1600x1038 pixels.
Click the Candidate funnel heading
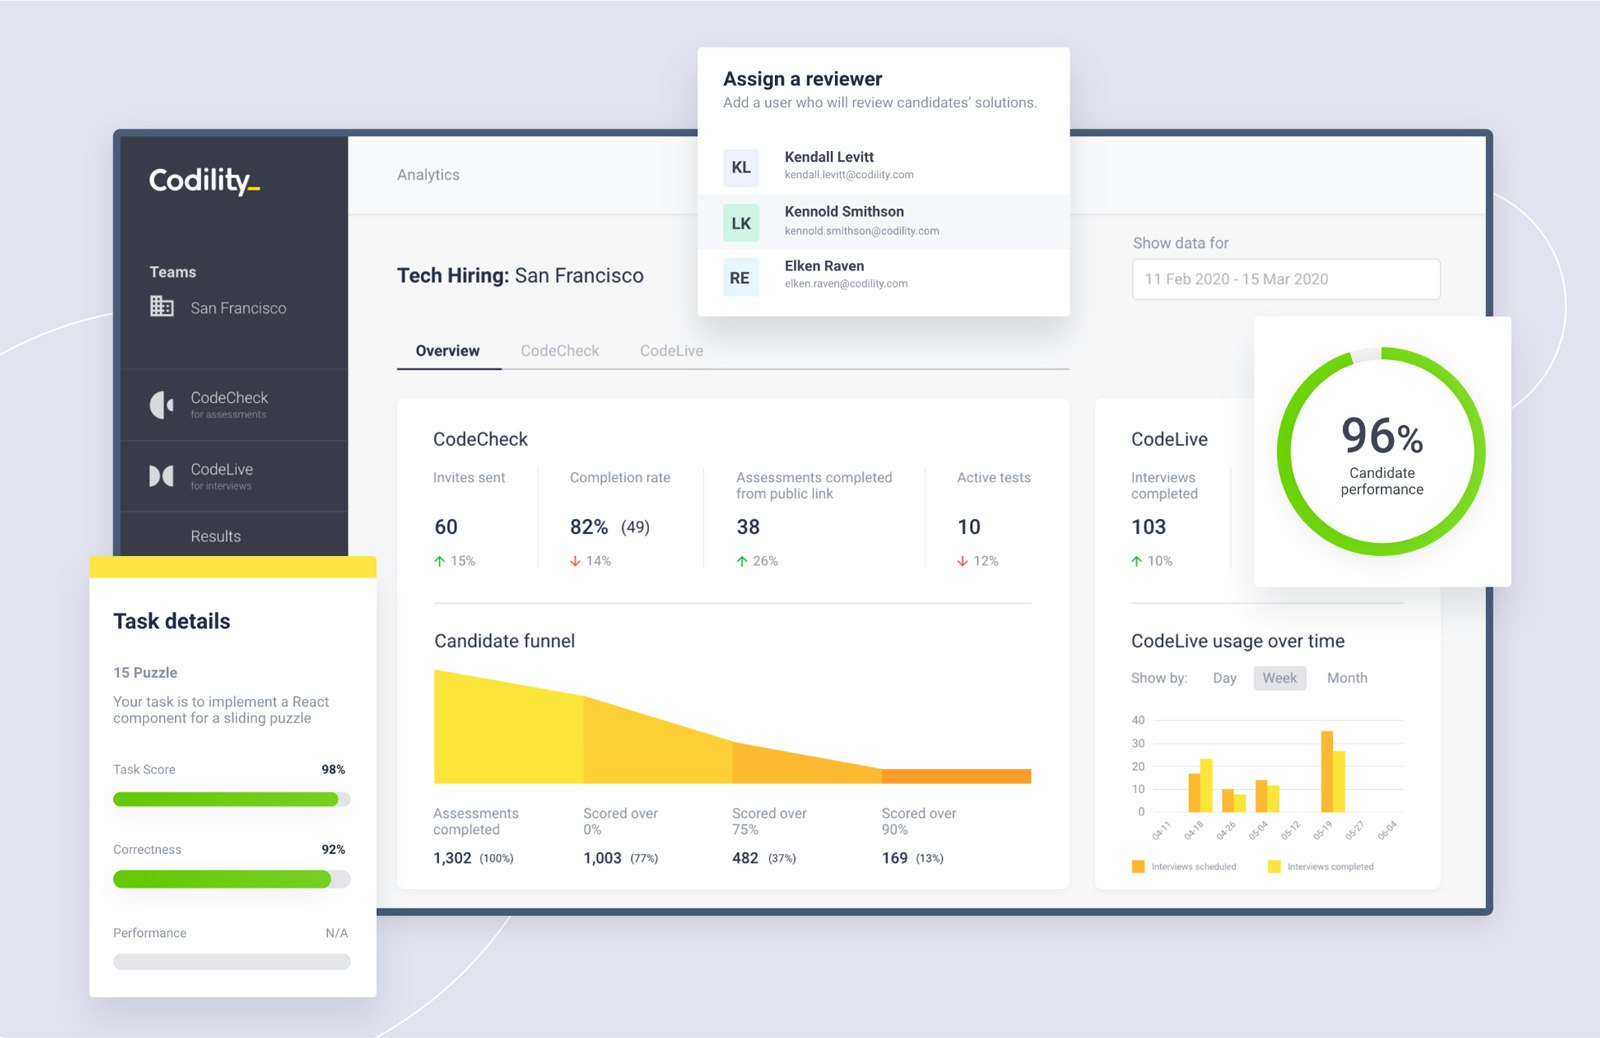pyautogui.click(x=505, y=641)
